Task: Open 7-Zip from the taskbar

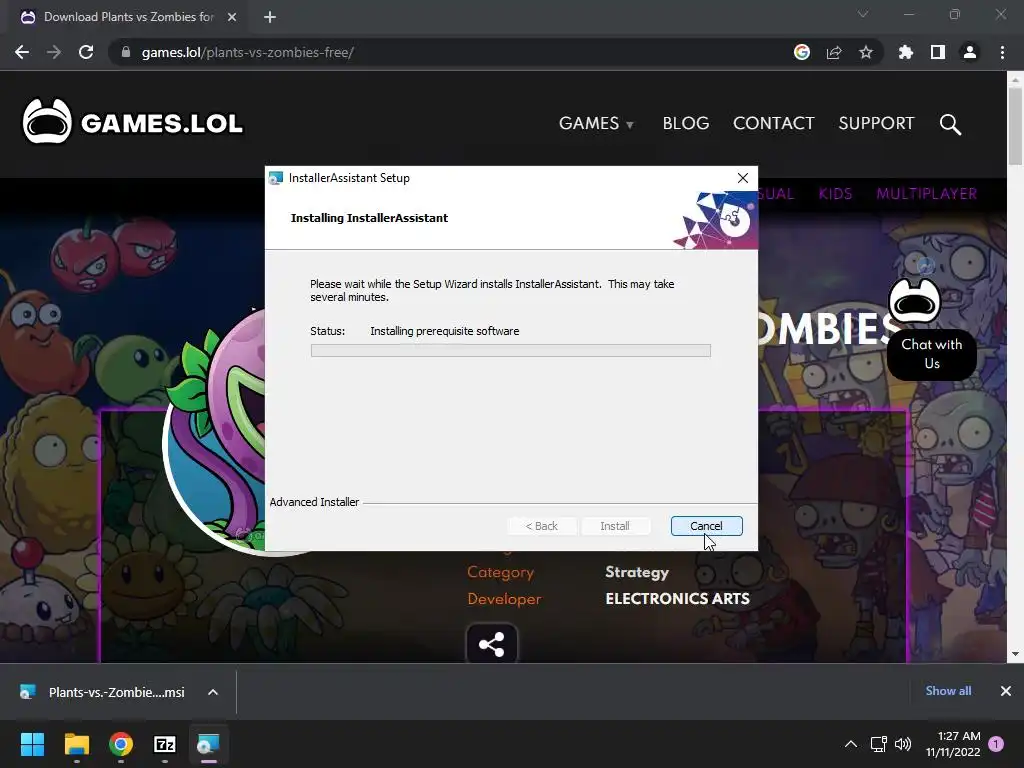Action: (x=165, y=744)
